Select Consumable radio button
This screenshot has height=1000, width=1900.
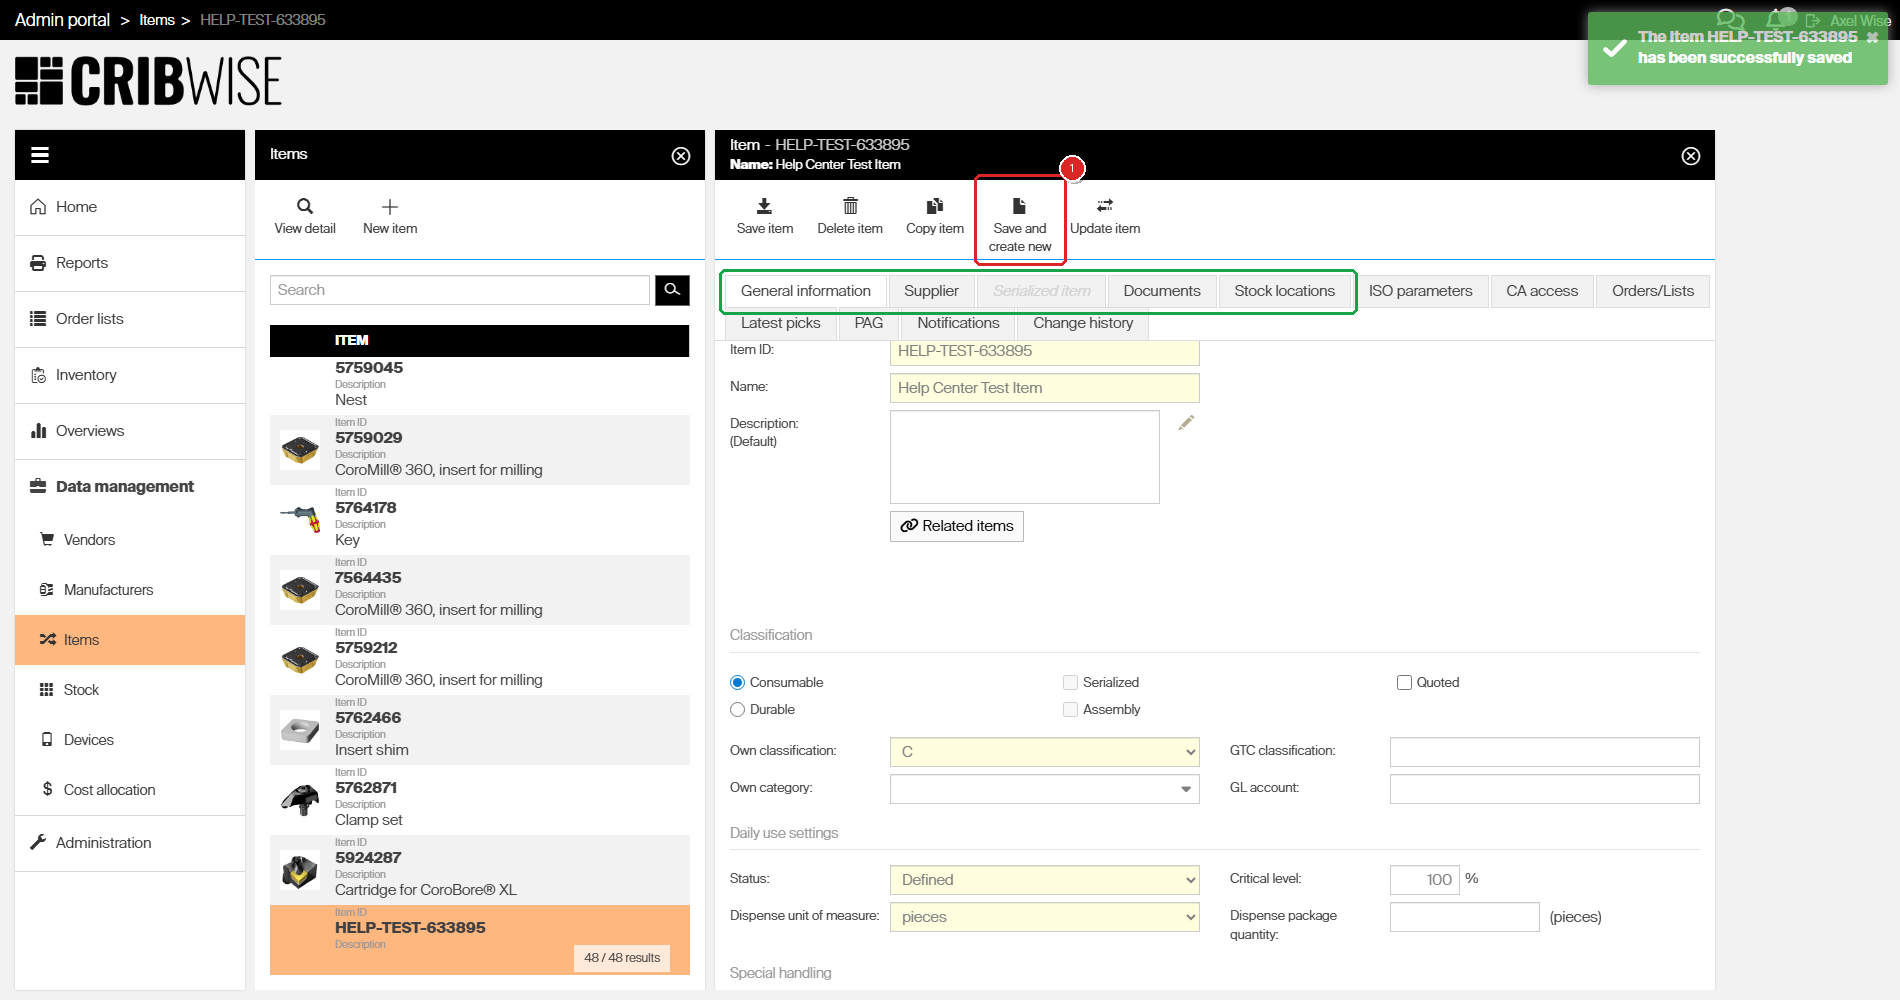pos(738,683)
